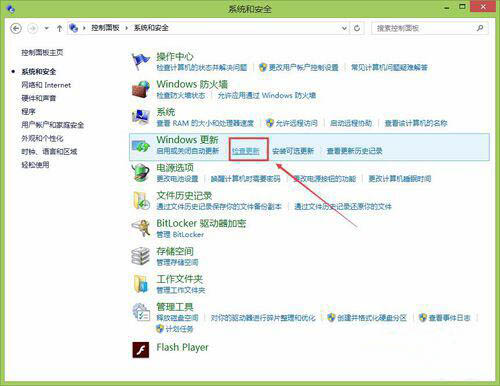The width and height of the screenshot is (500, 386).
Task: Open the 电源选项 battery icon
Action: pos(141,172)
